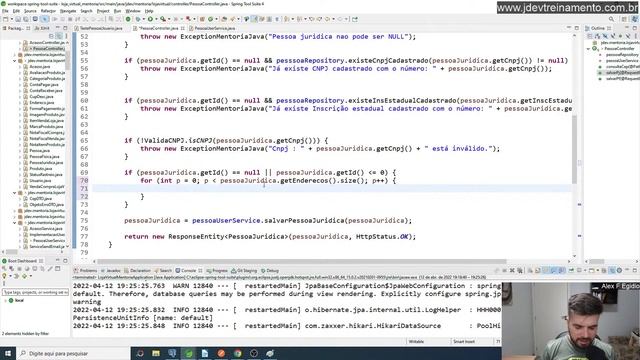This screenshot has height=360, width=640.
Task: Select the local entry in Boot Dashboard
Action: click(x=16, y=300)
